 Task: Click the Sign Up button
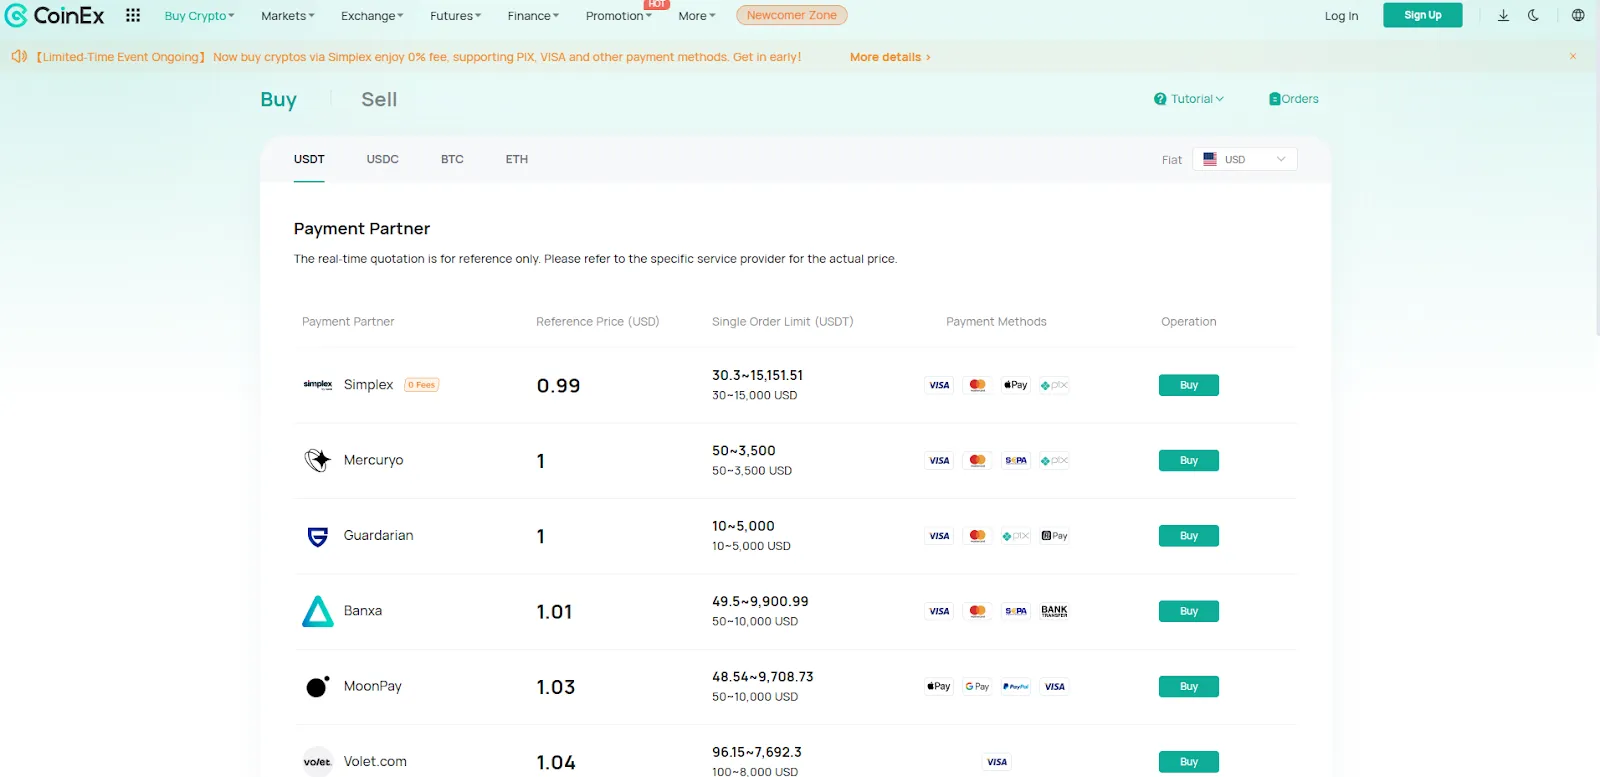(1423, 15)
